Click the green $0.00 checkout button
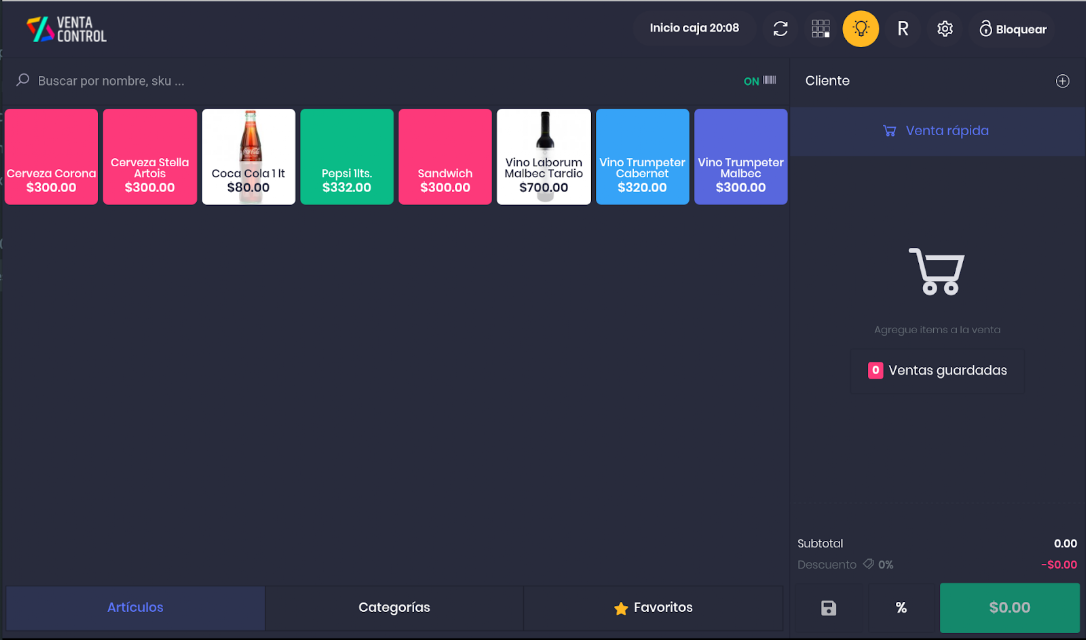Viewport: 1086px width, 640px height. coord(1010,607)
